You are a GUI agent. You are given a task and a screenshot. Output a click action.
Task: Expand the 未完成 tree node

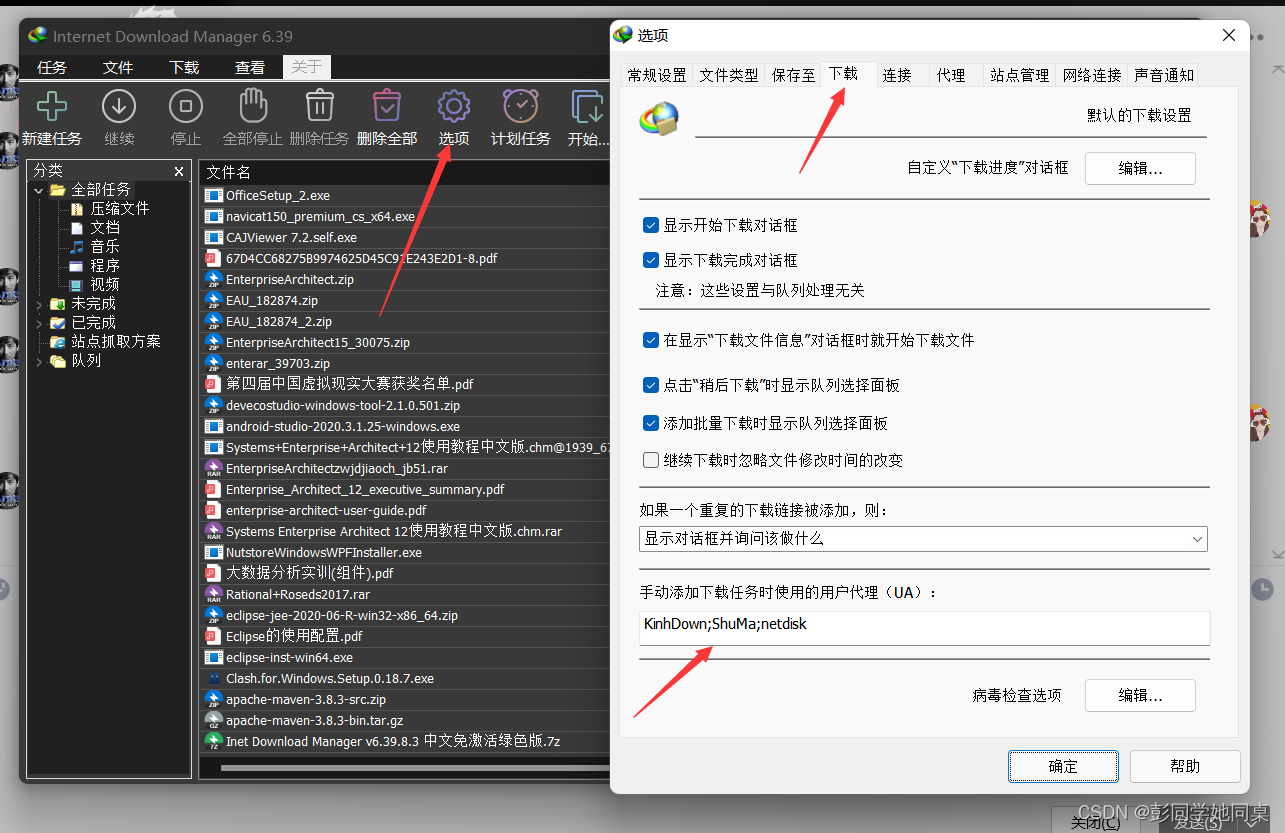click(39, 304)
